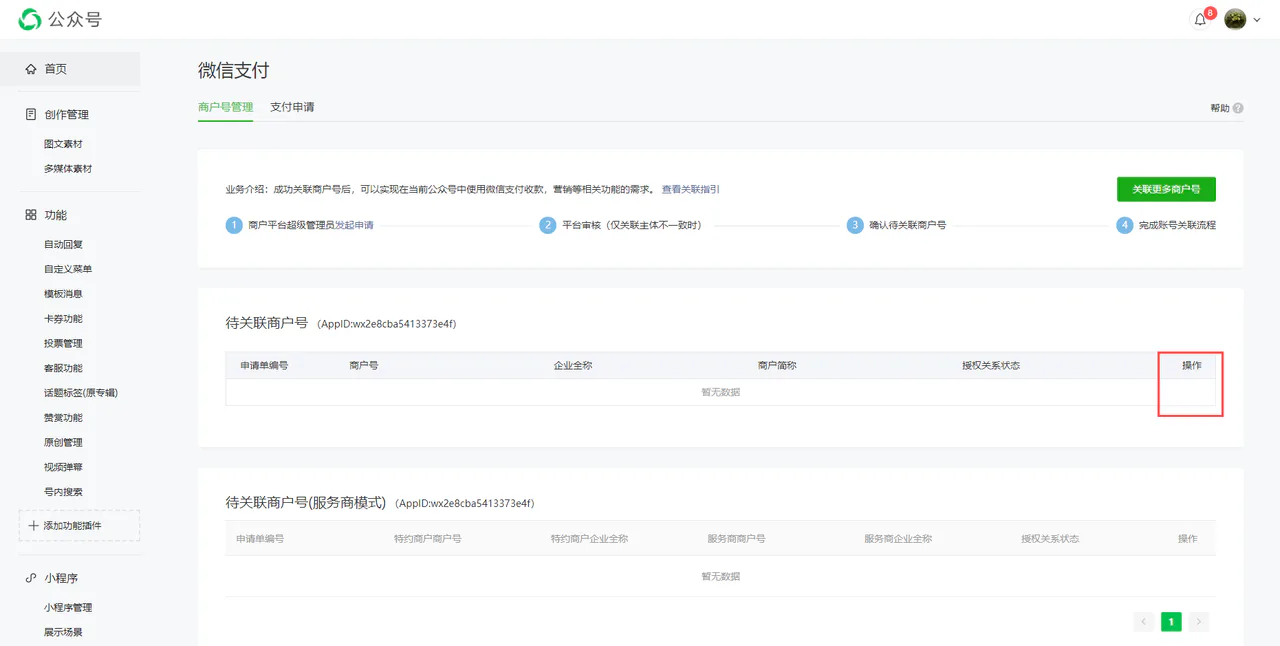Click the 功能 grid icon
This screenshot has width=1280, height=646.
tap(31, 215)
